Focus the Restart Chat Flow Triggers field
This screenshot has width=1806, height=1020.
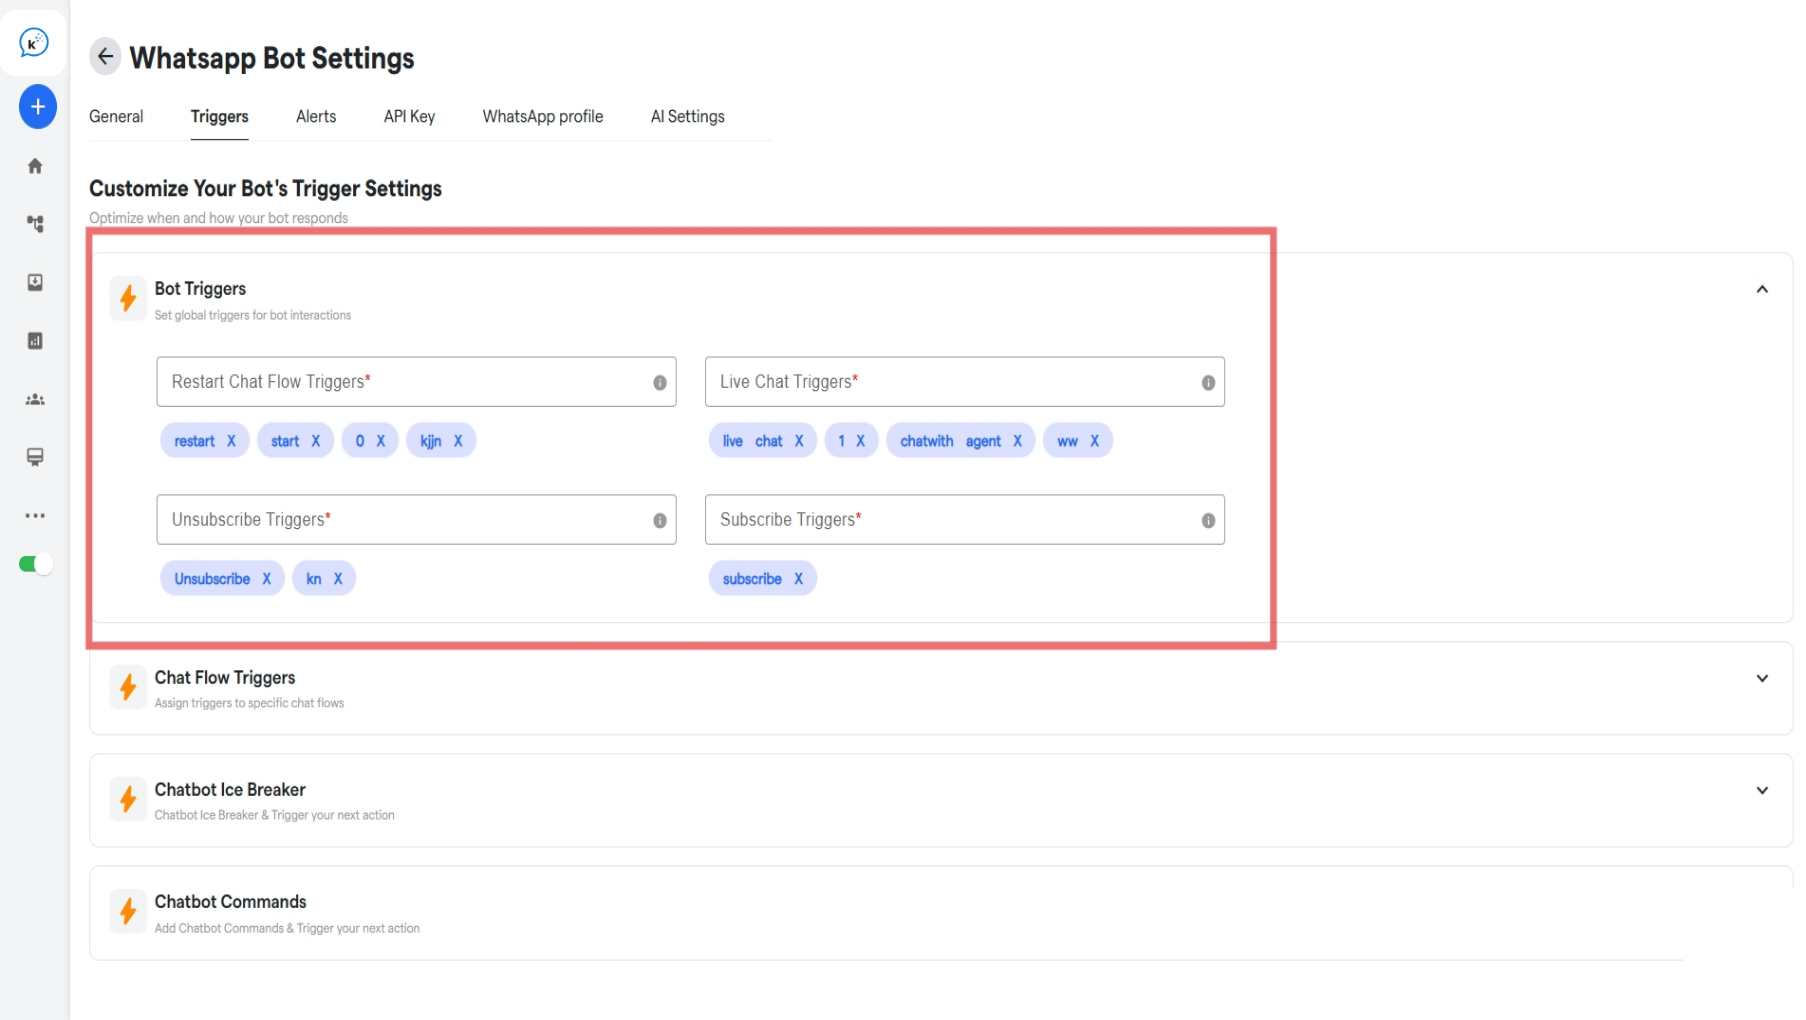tap(416, 382)
